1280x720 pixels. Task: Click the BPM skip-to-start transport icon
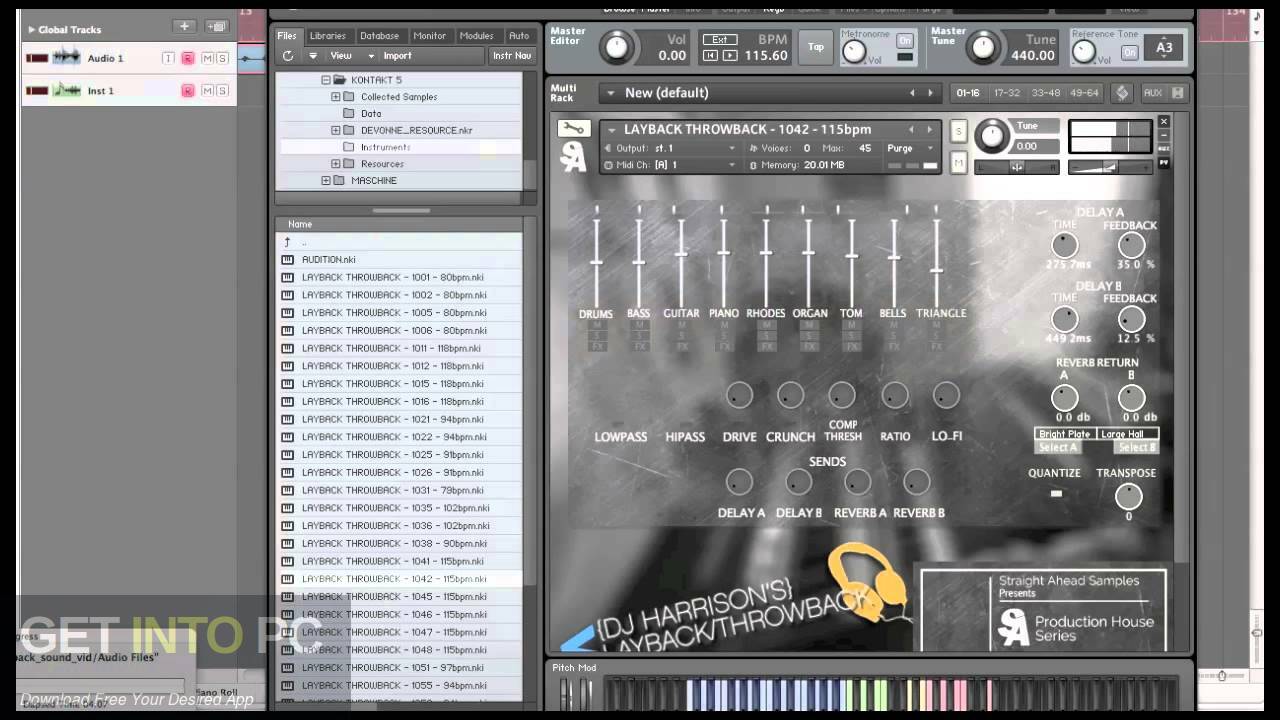click(710, 56)
